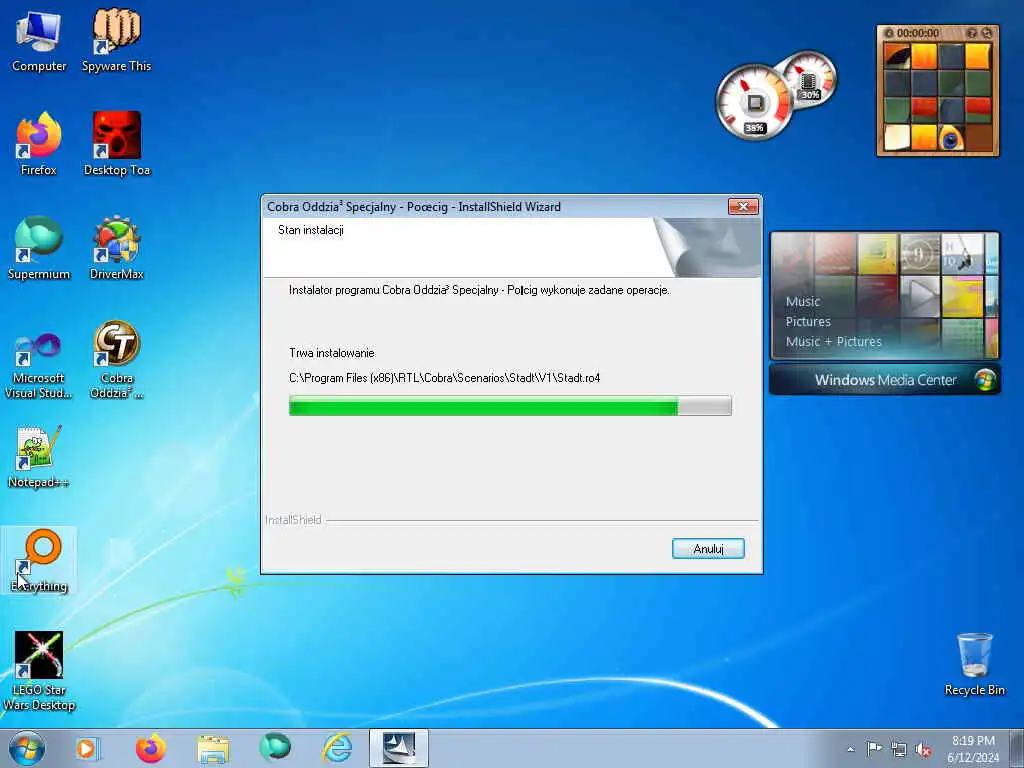Viewport: 1024px width, 768px height.
Task: Click the network tray icon
Action: (x=899, y=749)
